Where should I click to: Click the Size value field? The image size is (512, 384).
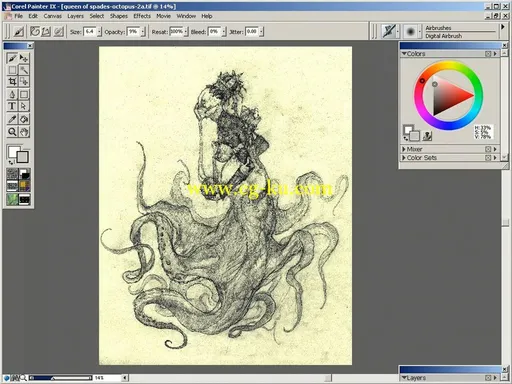coord(90,32)
